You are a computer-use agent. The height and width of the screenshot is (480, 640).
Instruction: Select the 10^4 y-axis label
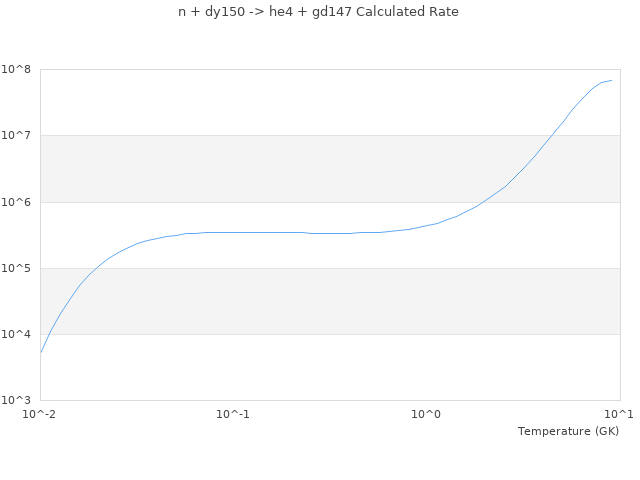(17, 334)
